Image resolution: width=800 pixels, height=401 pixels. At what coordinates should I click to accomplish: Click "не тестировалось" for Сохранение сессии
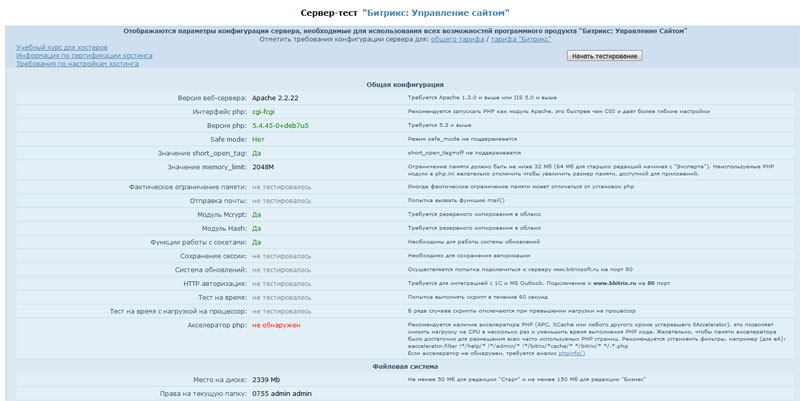click(x=281, y=256)
